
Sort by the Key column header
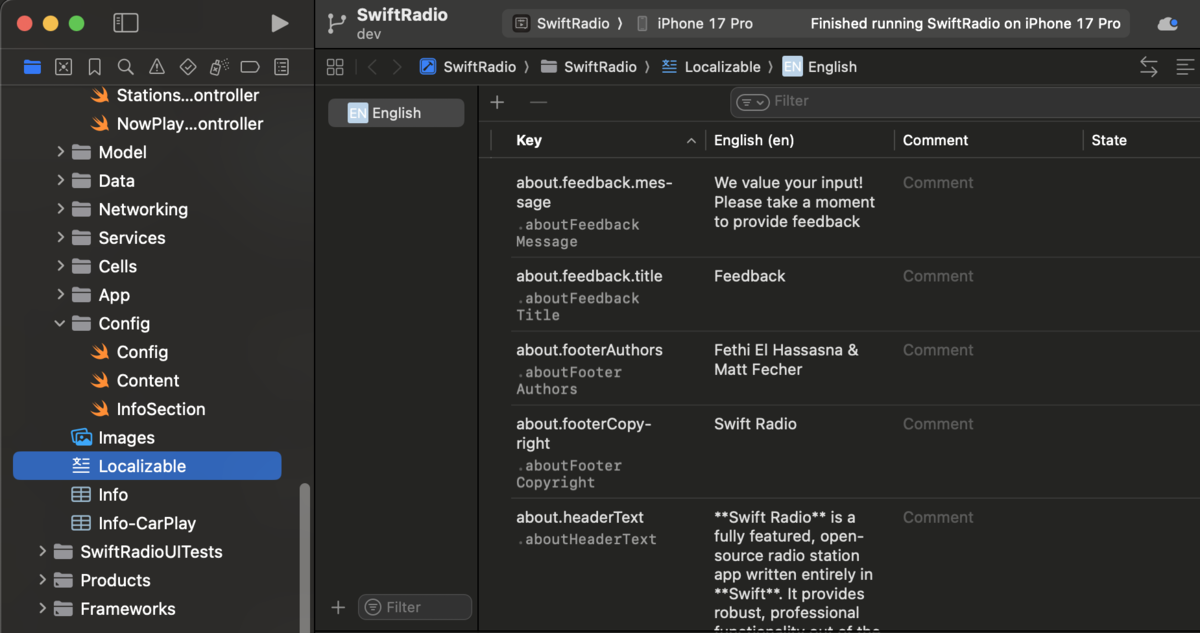coord(529,140)
